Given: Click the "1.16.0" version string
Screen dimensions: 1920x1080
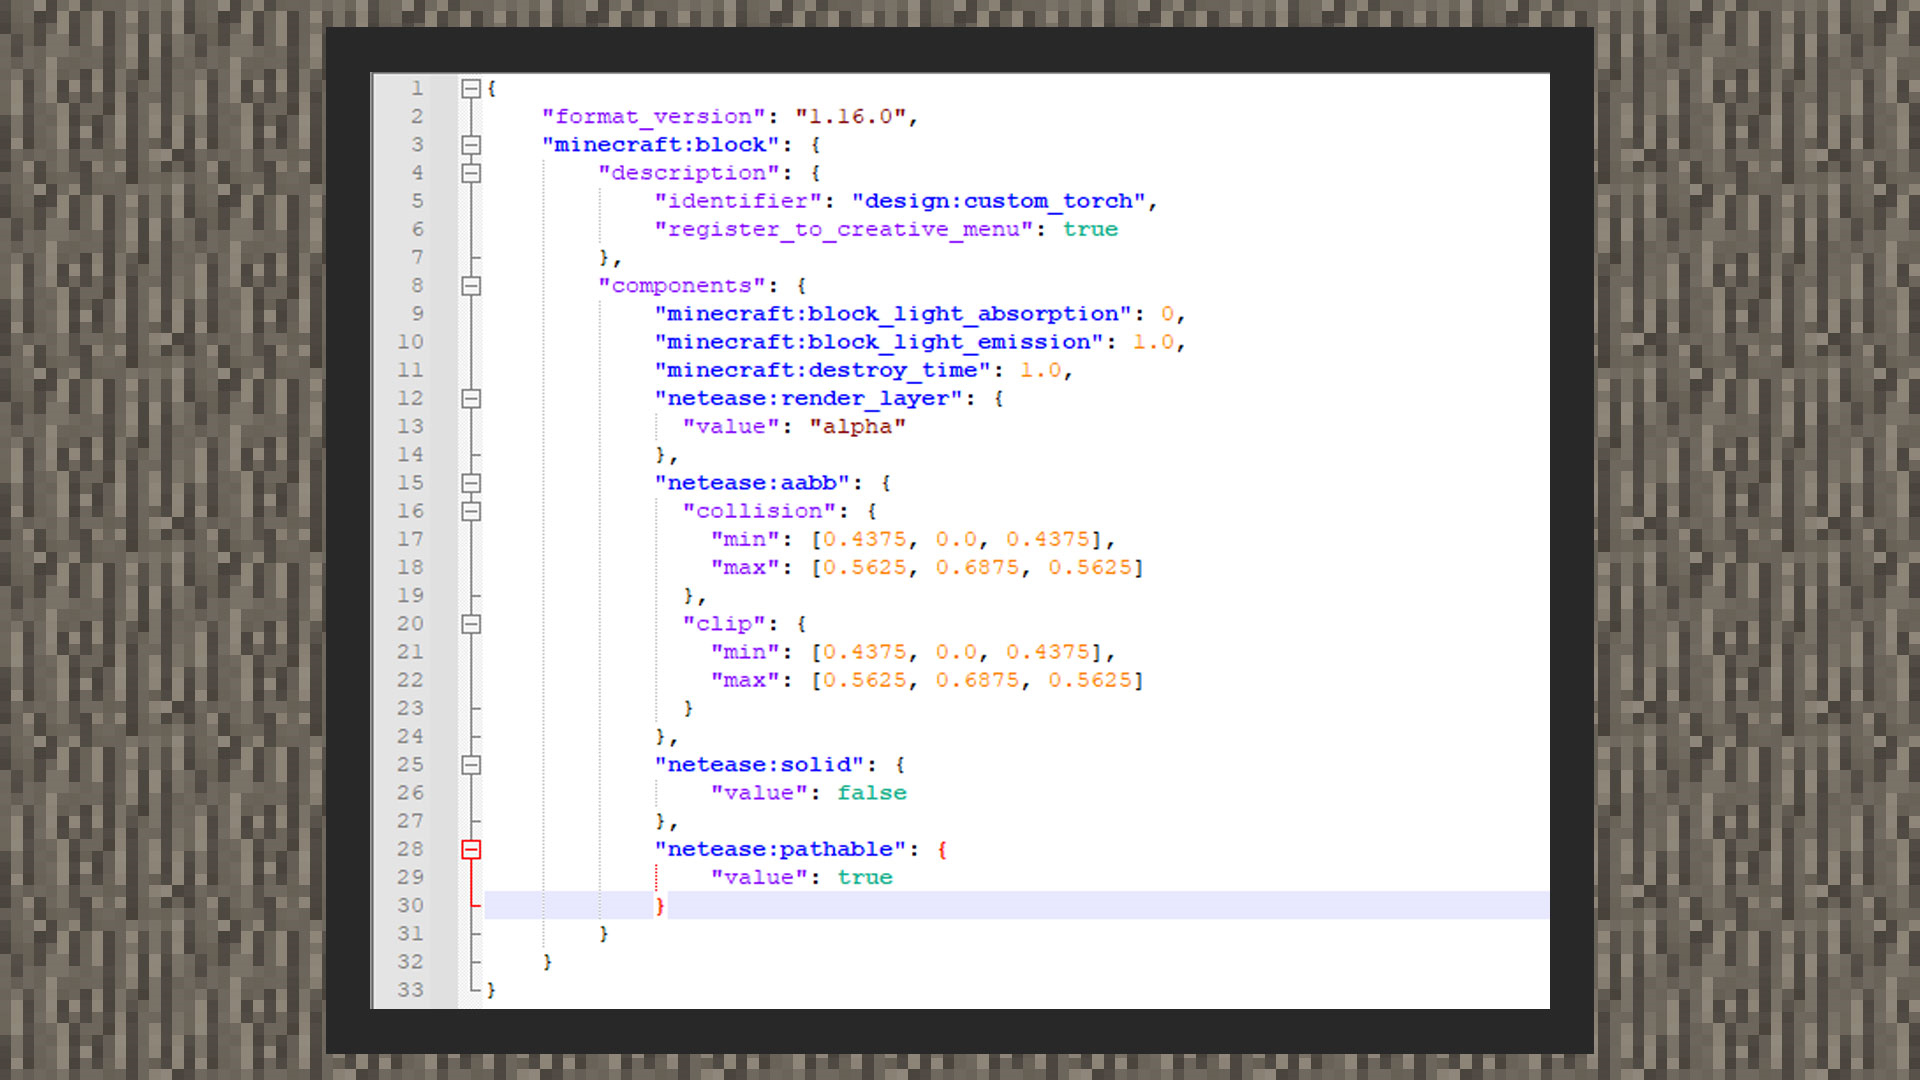Looking at the screenshot, I should (x=850, y=117).
